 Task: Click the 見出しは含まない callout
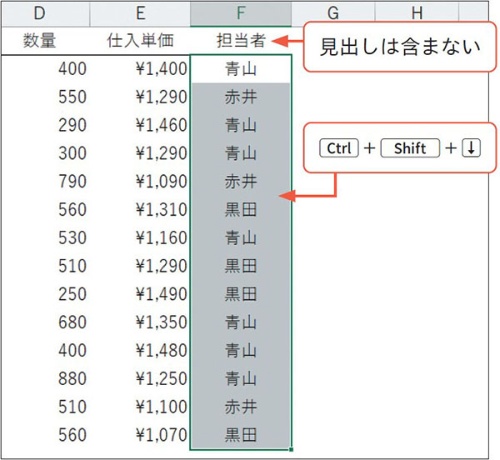[x=400, y=47]
